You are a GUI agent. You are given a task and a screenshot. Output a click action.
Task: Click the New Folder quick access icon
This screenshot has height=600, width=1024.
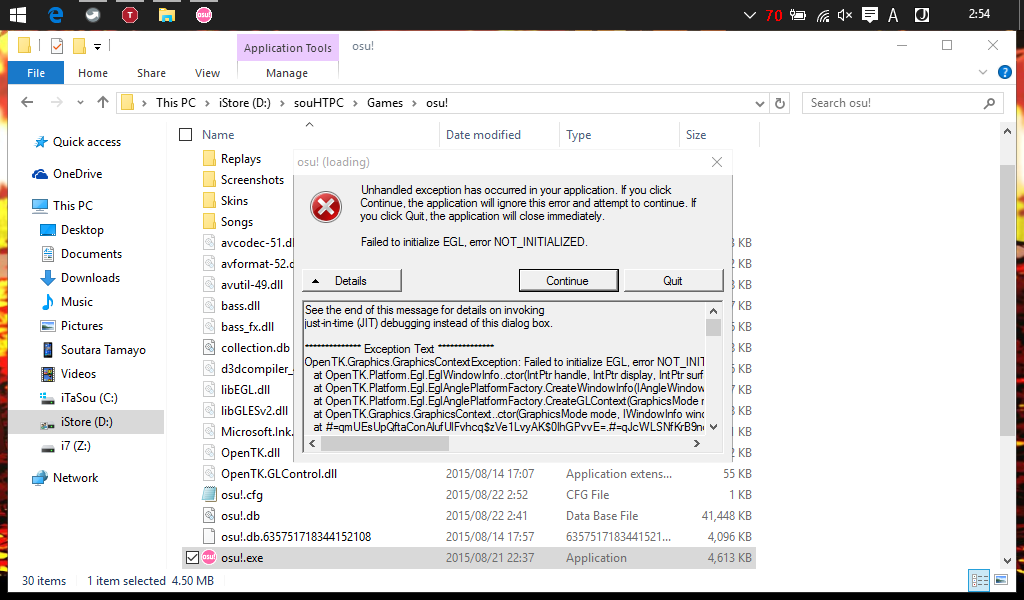[x=80, y=46]
